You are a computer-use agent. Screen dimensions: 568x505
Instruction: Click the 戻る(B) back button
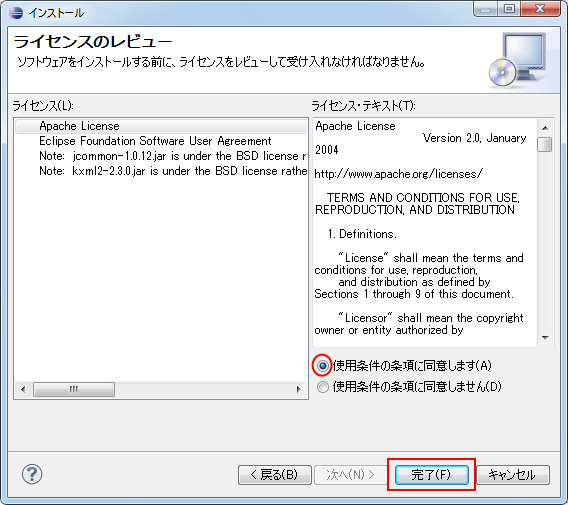pos(275,475)
